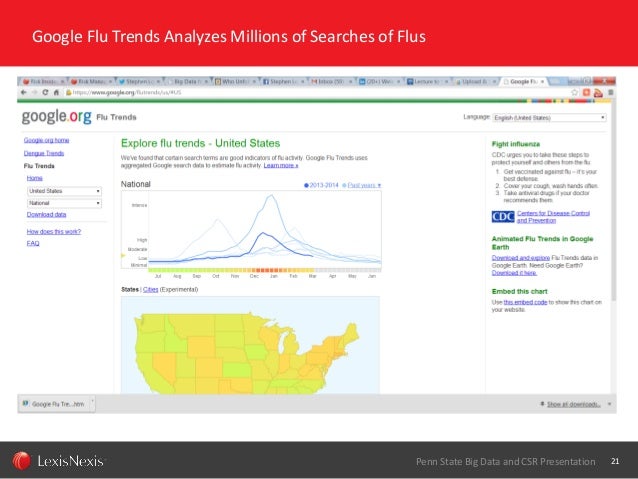Switch to the Inbox Gmail tab
Viewport: 638px width, 479px height.
331,81
